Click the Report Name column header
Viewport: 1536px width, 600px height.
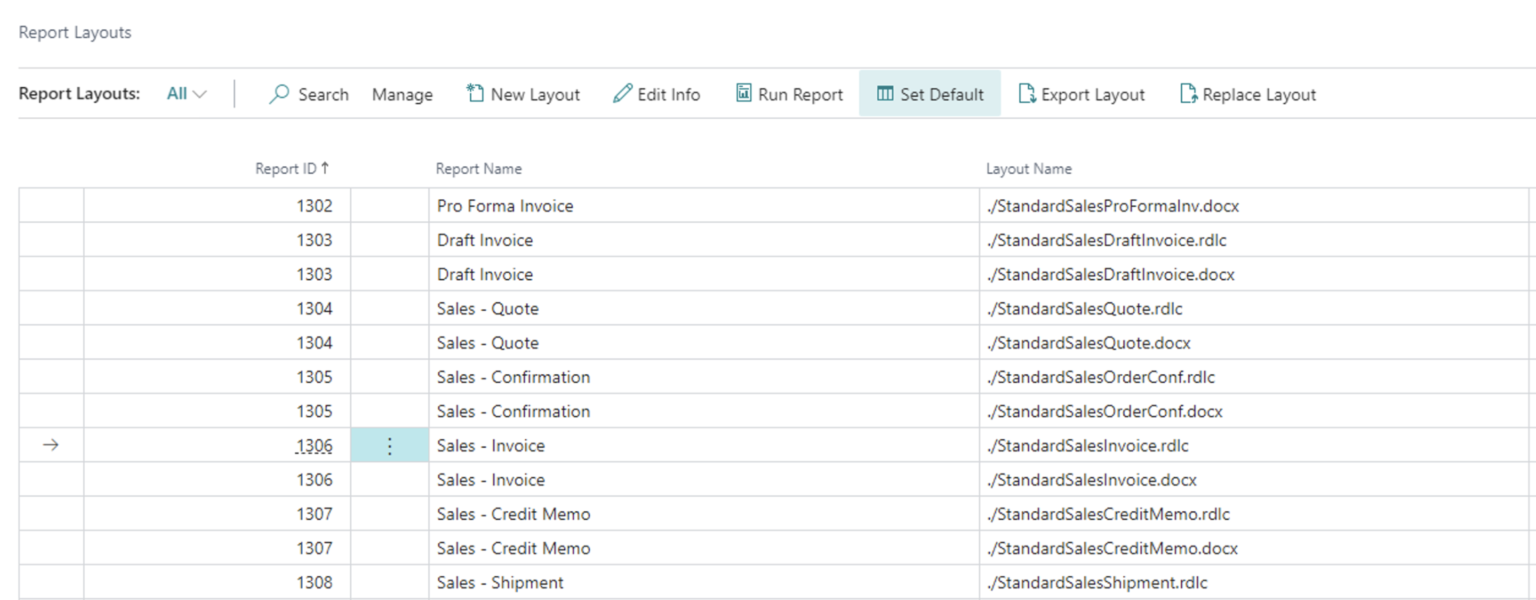pos(478,168)
